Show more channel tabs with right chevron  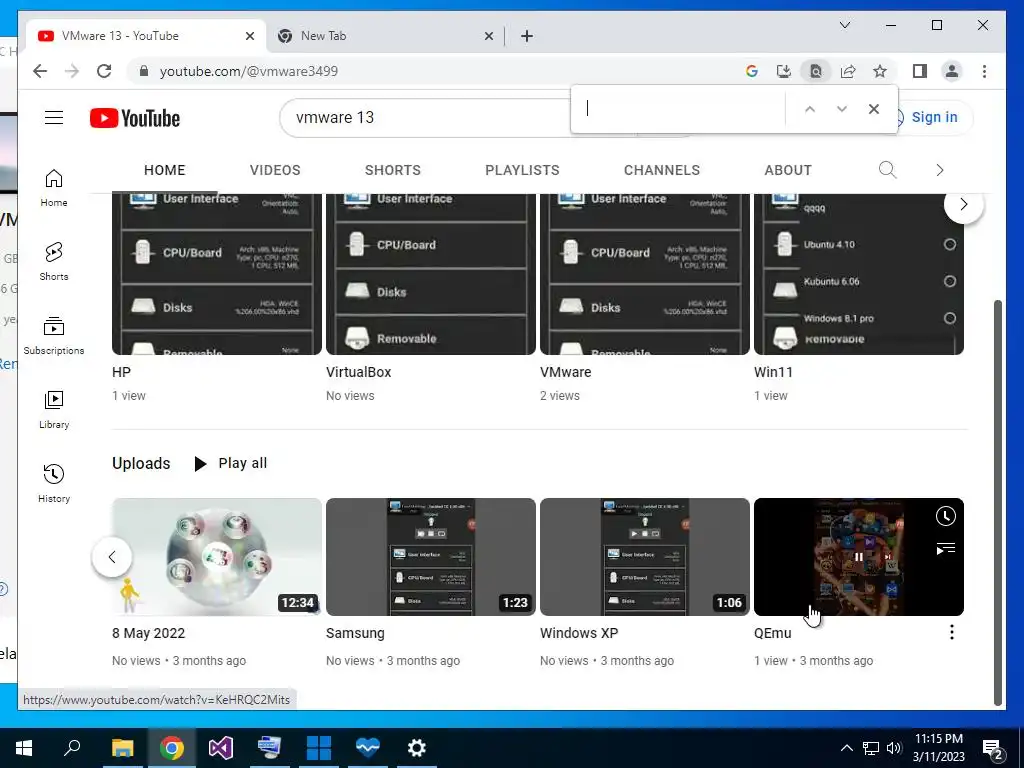[939, 170]
